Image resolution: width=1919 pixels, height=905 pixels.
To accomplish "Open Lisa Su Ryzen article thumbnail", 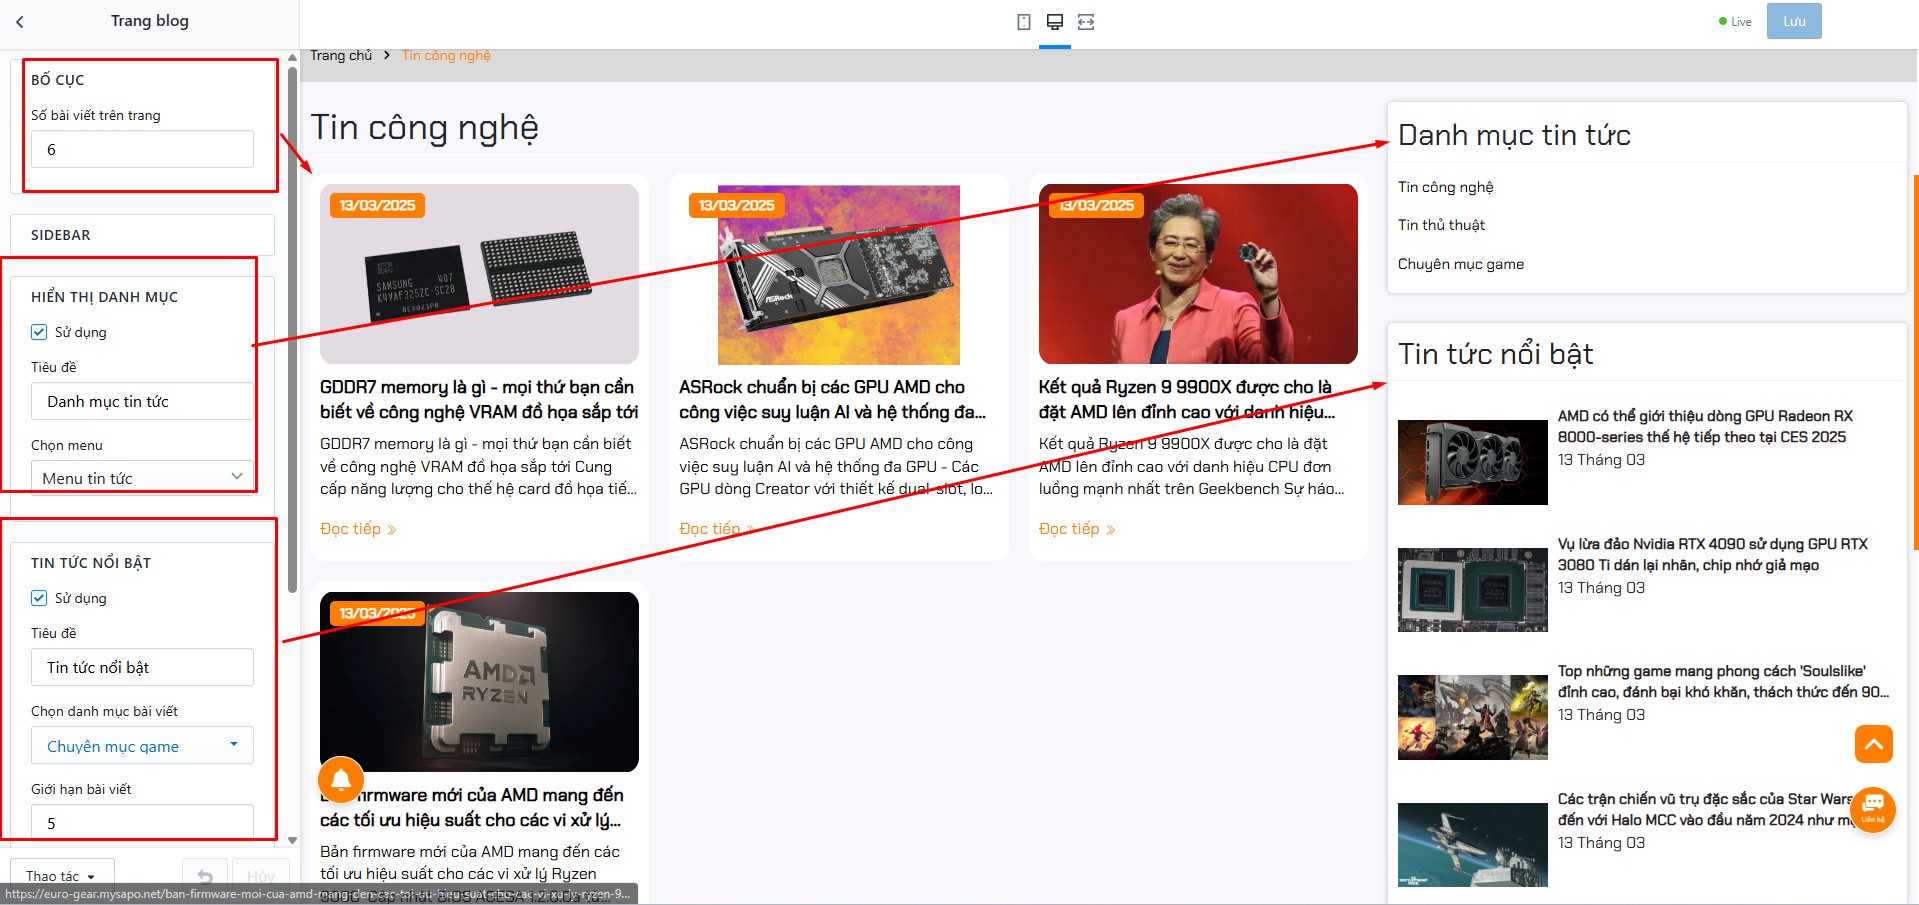I will tap(1198, 274).
